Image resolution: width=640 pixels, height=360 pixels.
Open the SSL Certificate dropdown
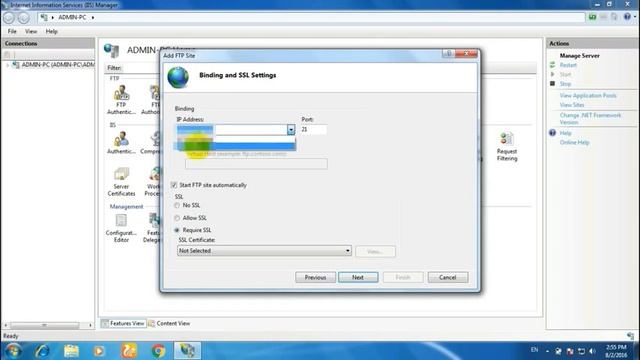[264, 251]
